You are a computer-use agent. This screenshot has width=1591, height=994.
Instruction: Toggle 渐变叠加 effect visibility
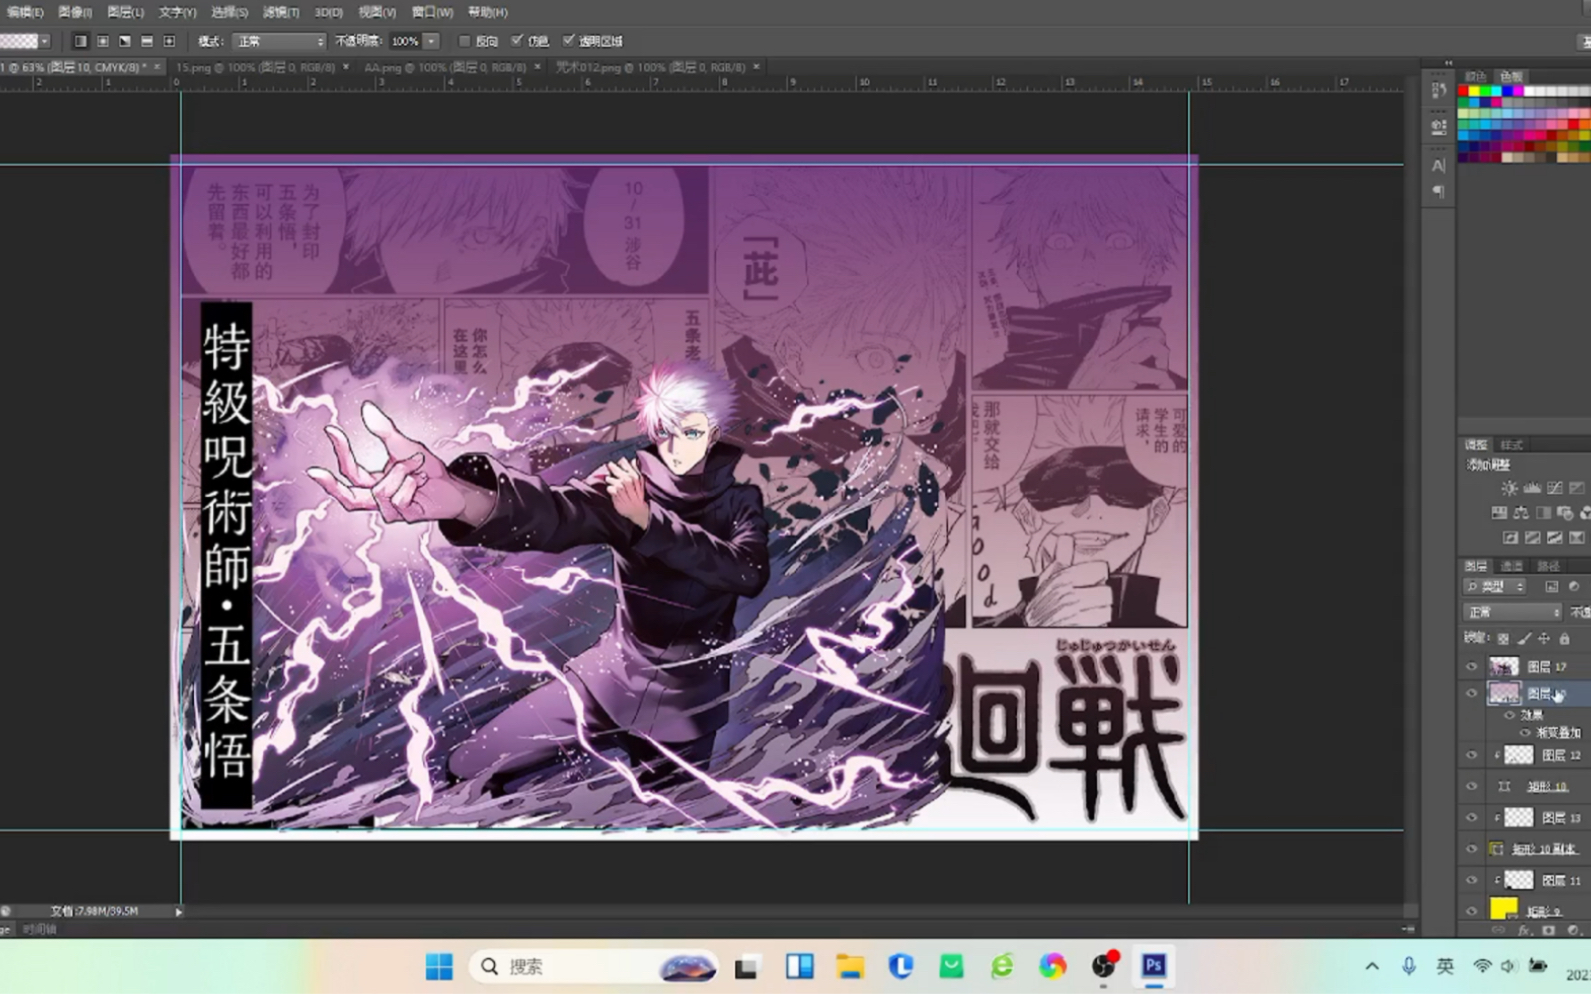1525,733
